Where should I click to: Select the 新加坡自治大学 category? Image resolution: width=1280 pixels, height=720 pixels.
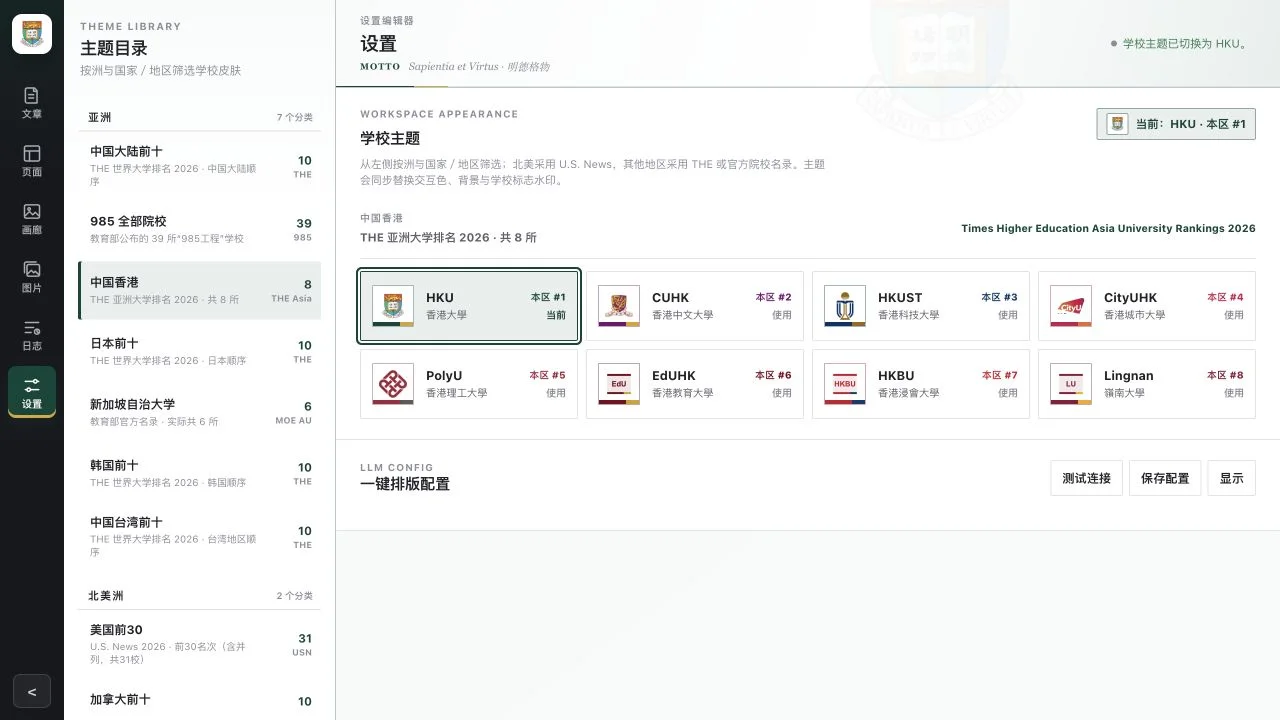pos(200,412)
